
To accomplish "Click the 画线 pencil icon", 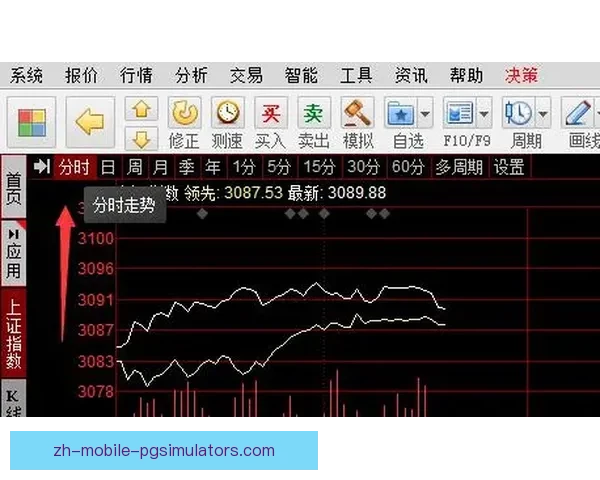I will pyautogui.click(x=577, y=113).
